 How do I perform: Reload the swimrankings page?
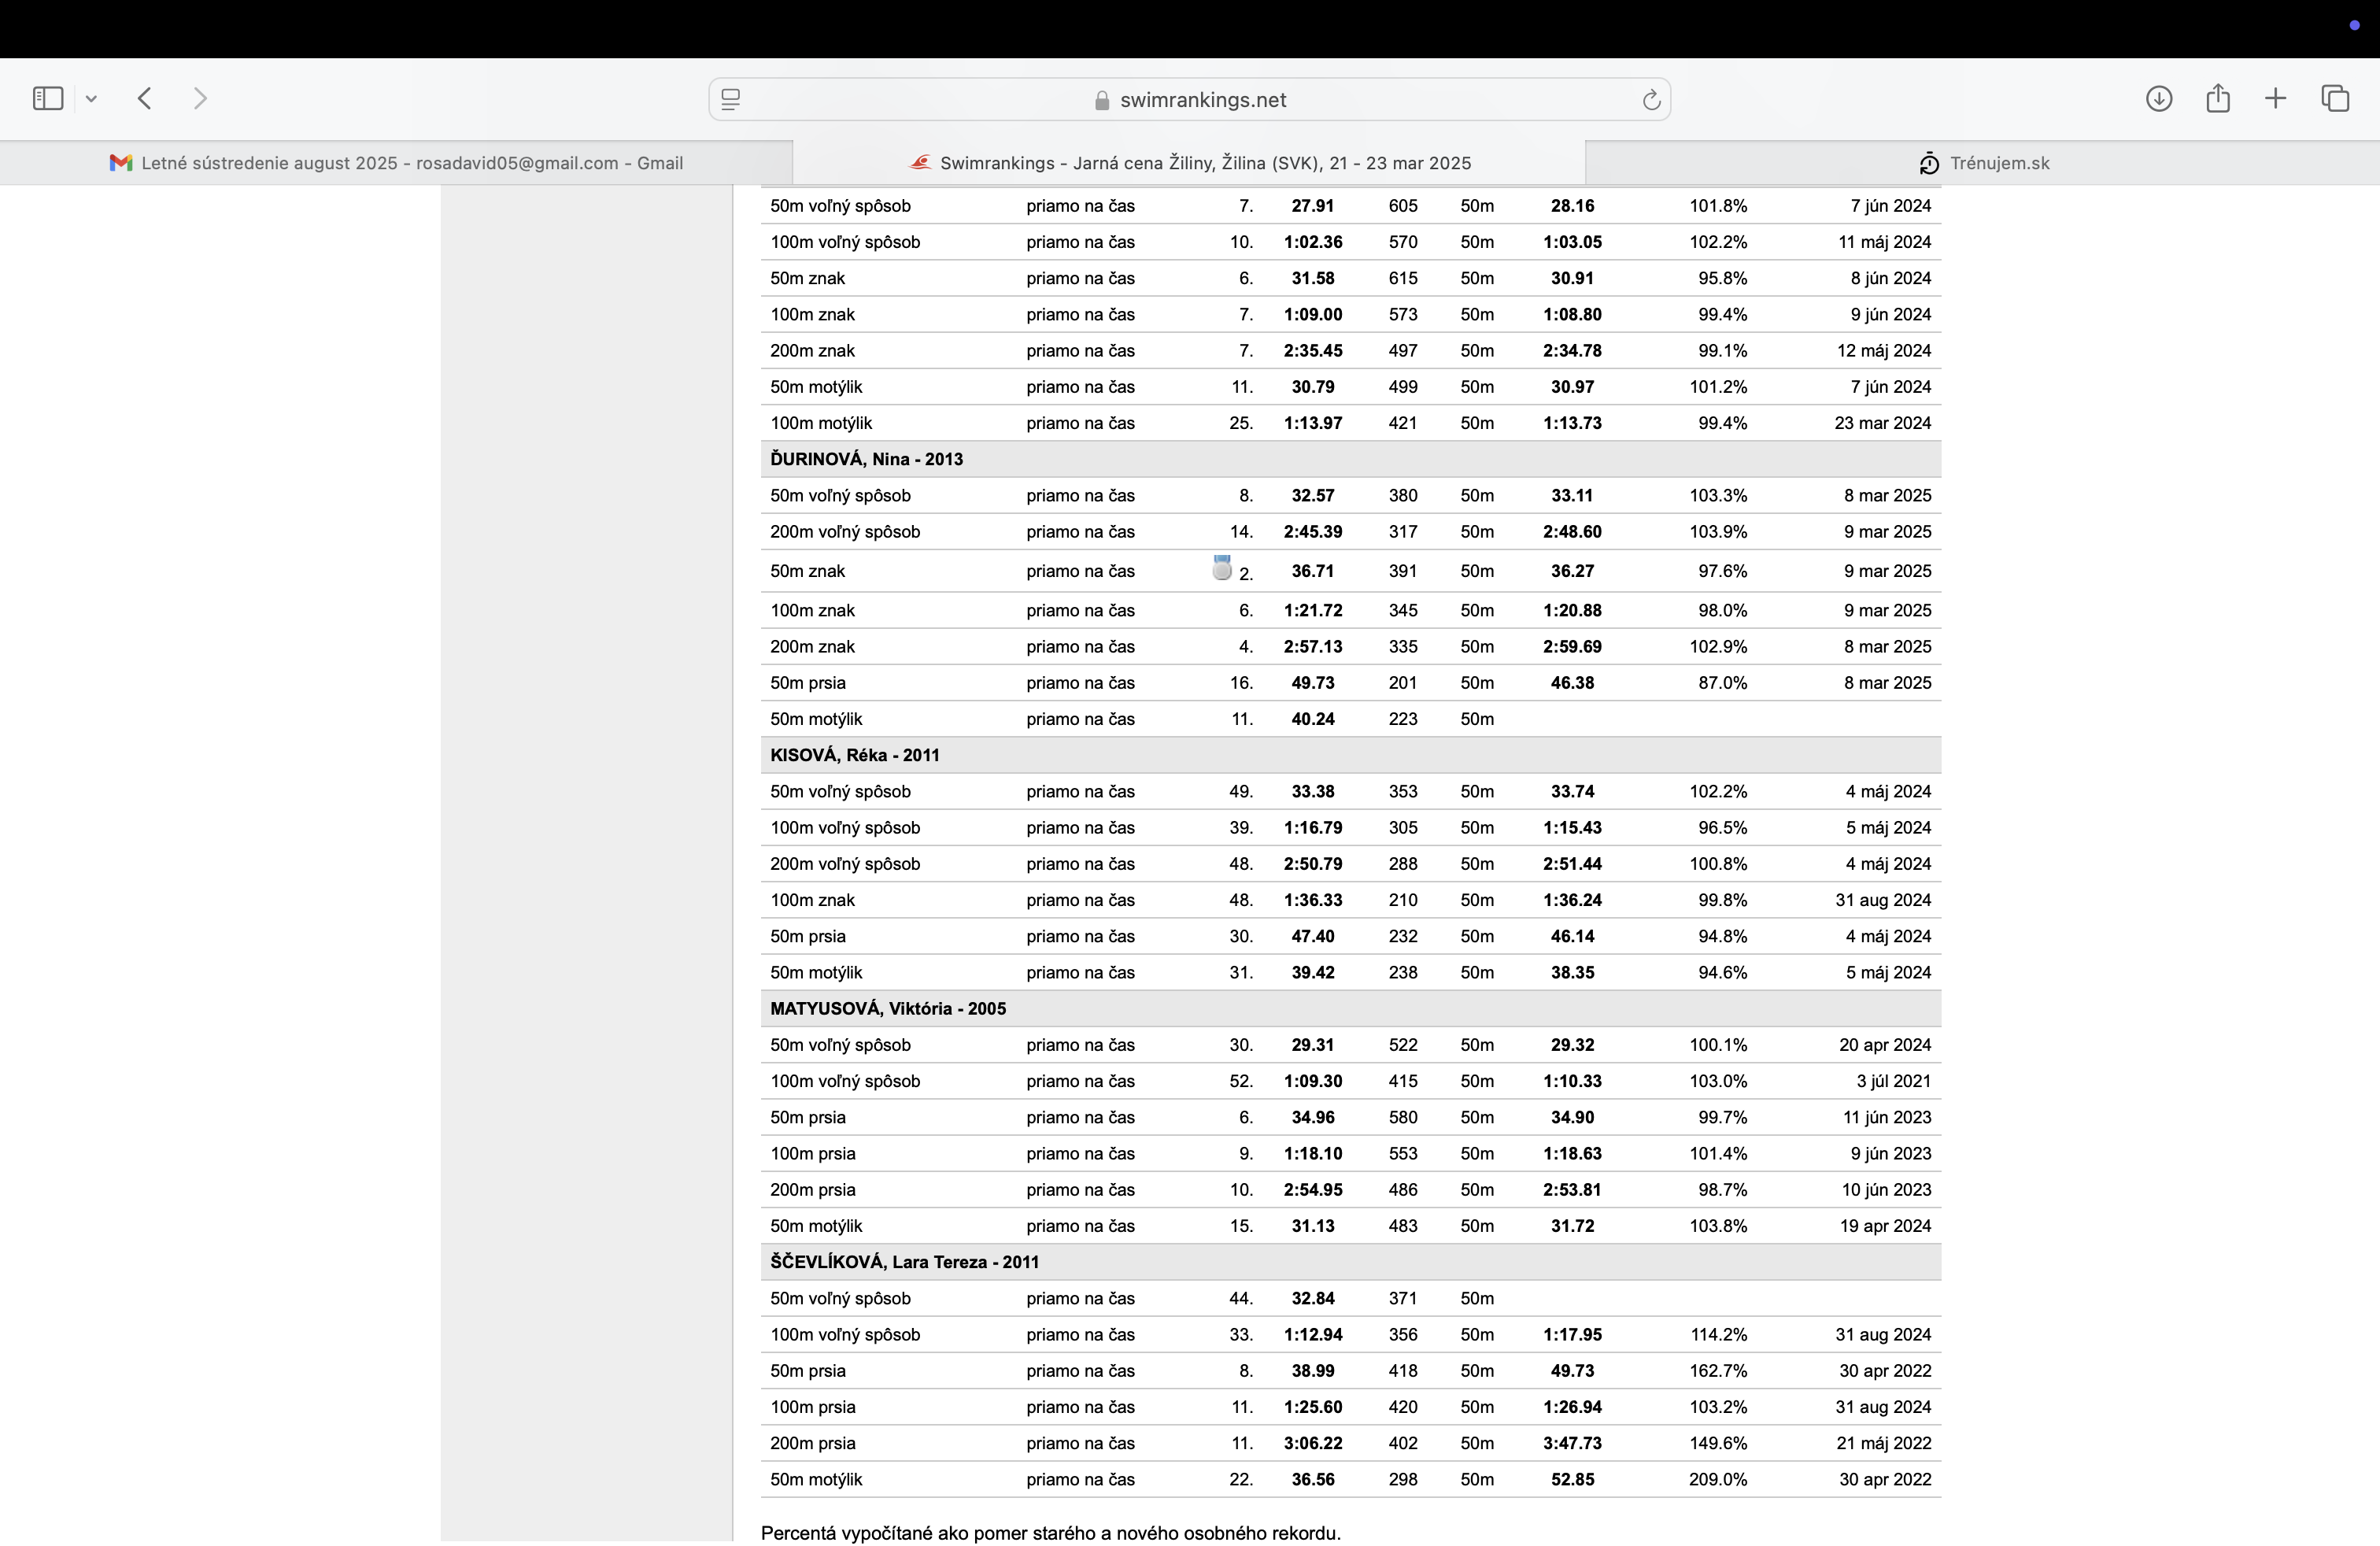coord(1651,100)
